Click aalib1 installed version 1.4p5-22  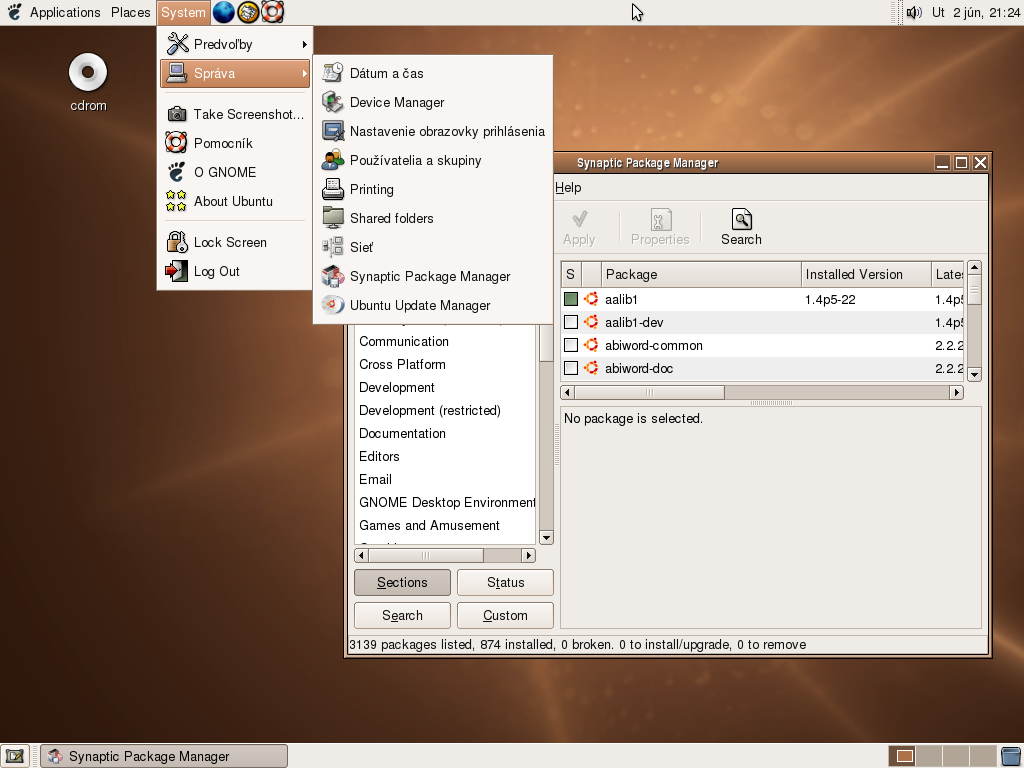click(830, 300)
